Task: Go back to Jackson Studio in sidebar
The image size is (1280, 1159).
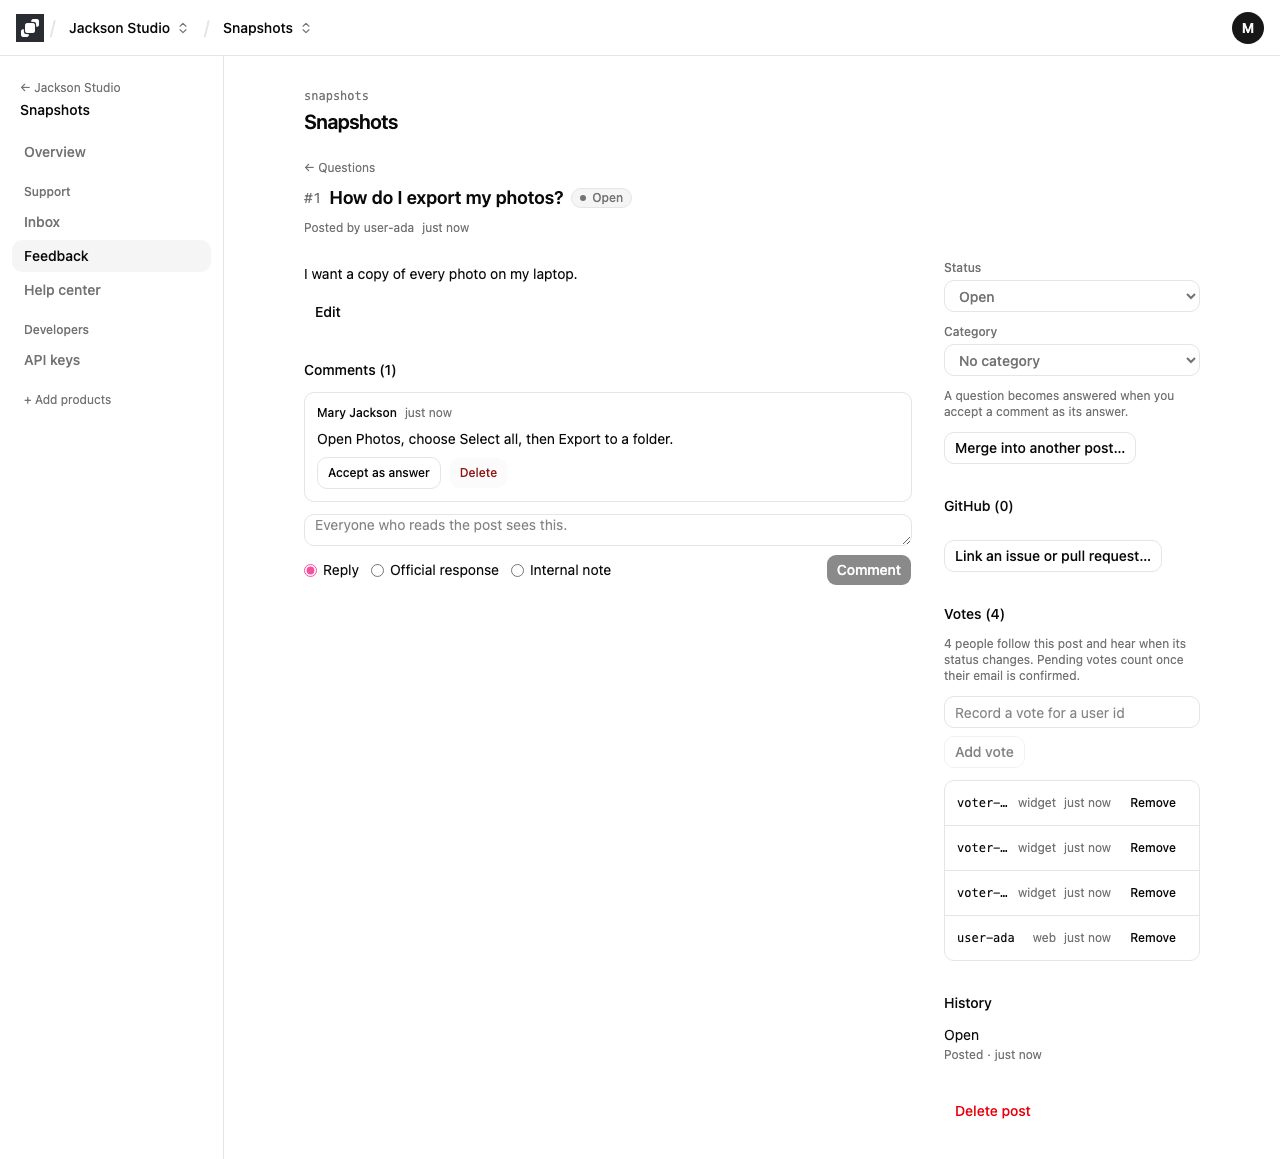Action: (70, 88)
